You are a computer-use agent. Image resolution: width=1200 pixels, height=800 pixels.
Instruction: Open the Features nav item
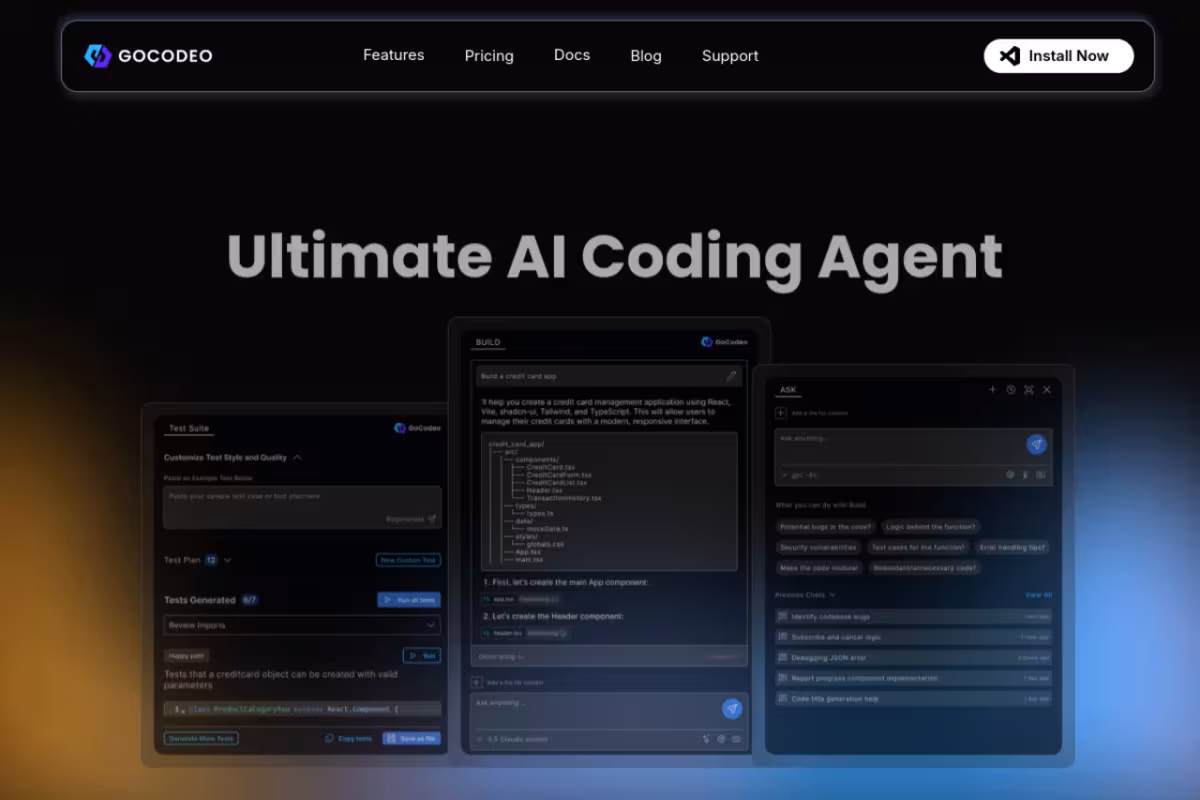[393, 55]
